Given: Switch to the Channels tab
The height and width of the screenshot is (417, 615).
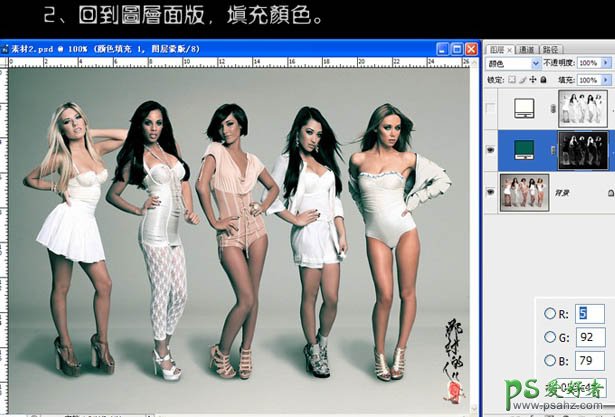Looking at the screenshot, I should point(525,47).
